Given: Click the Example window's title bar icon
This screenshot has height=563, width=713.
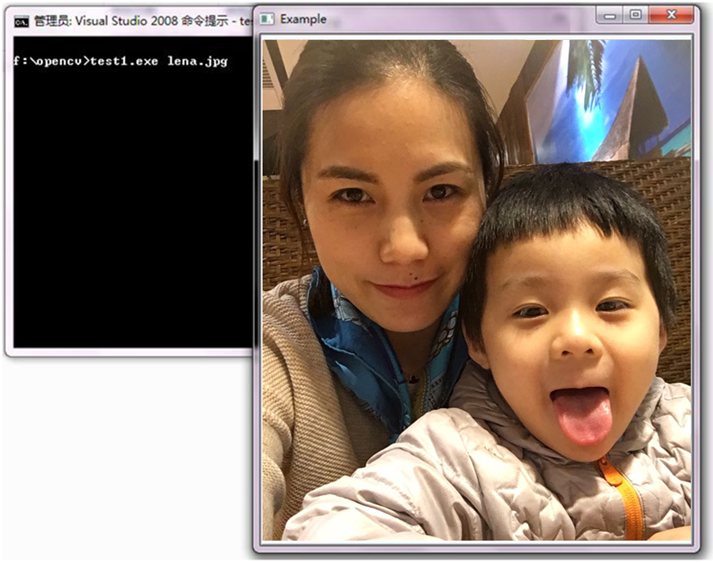Looking at the screenshot, I should [x=267, y=19].
